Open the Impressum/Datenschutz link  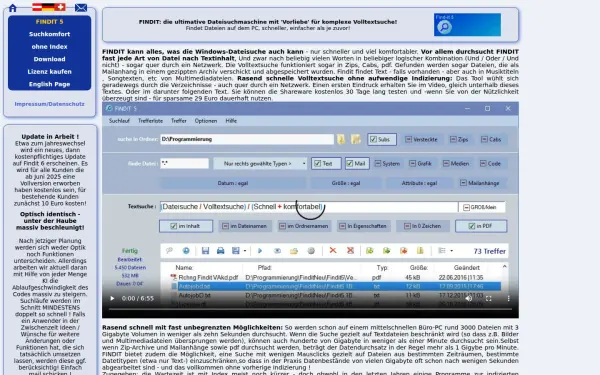49,104
